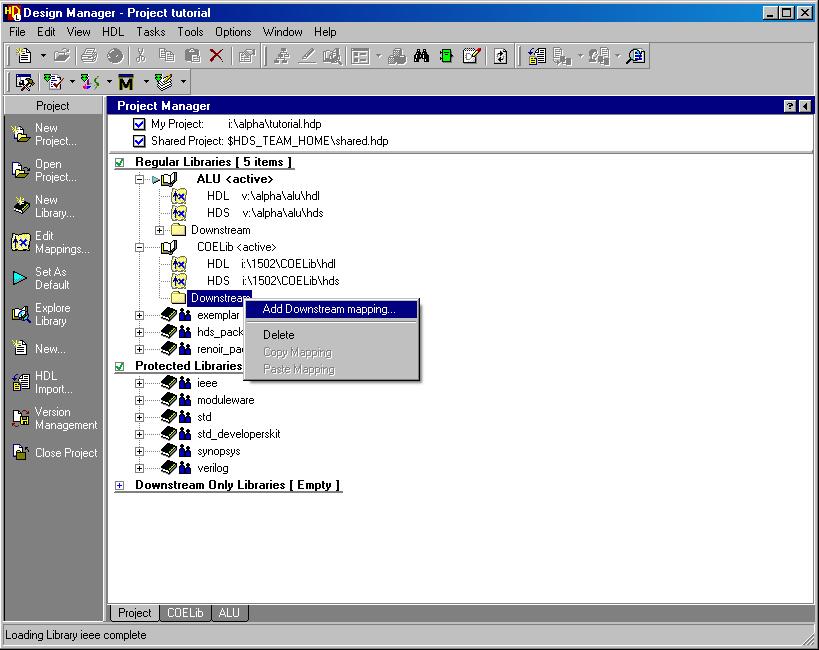
Task: Uncheck the Shared Project checkbox
Action: point(139,141)
